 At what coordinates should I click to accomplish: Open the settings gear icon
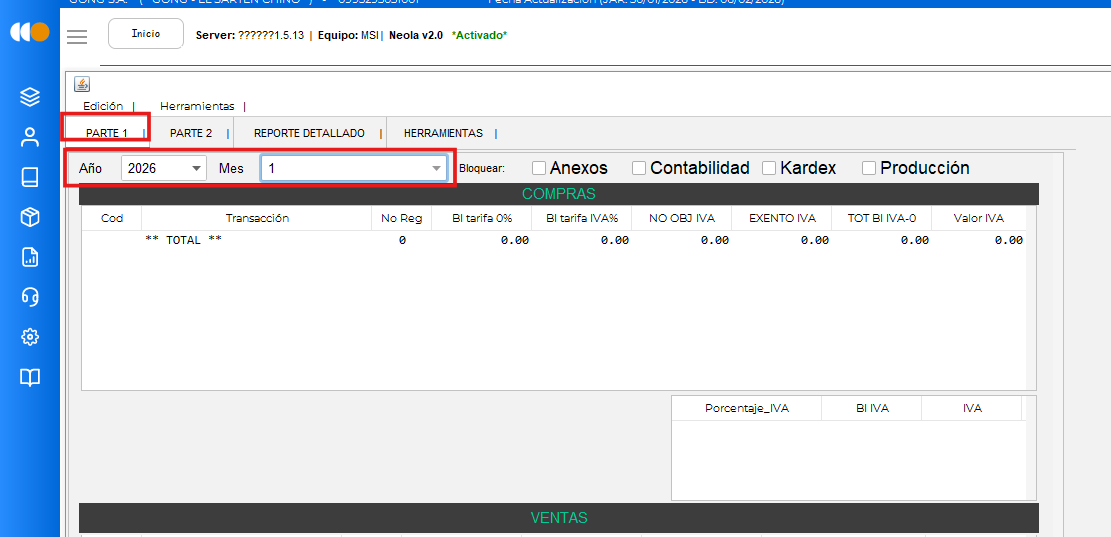30,337
